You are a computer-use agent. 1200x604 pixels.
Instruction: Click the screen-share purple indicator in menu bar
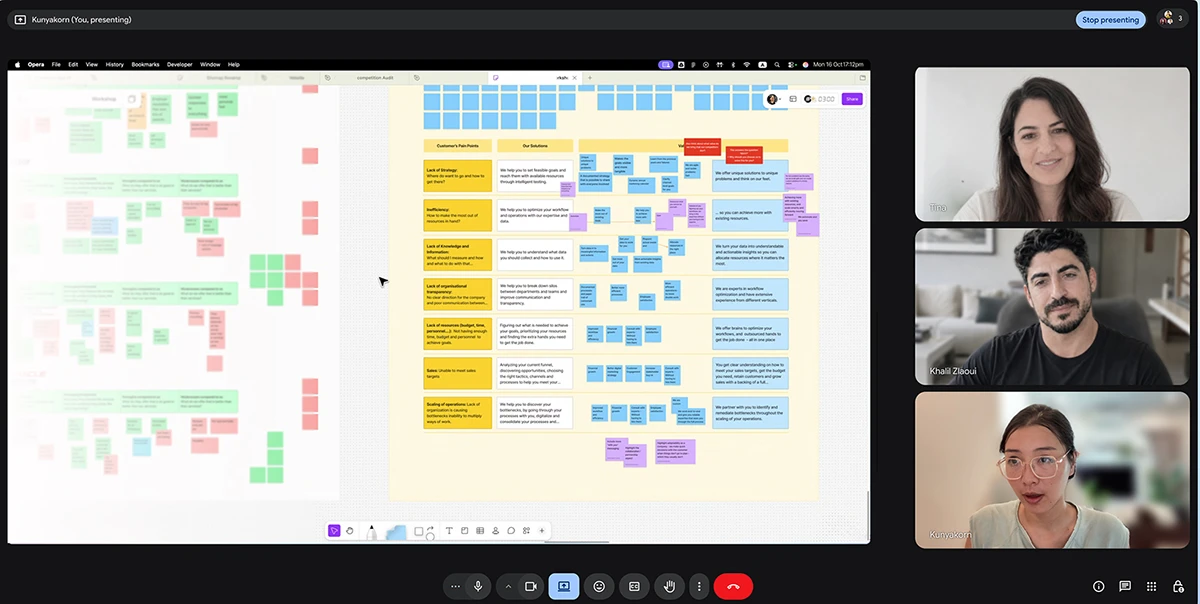pyautogui.click(x=665, y=64)
